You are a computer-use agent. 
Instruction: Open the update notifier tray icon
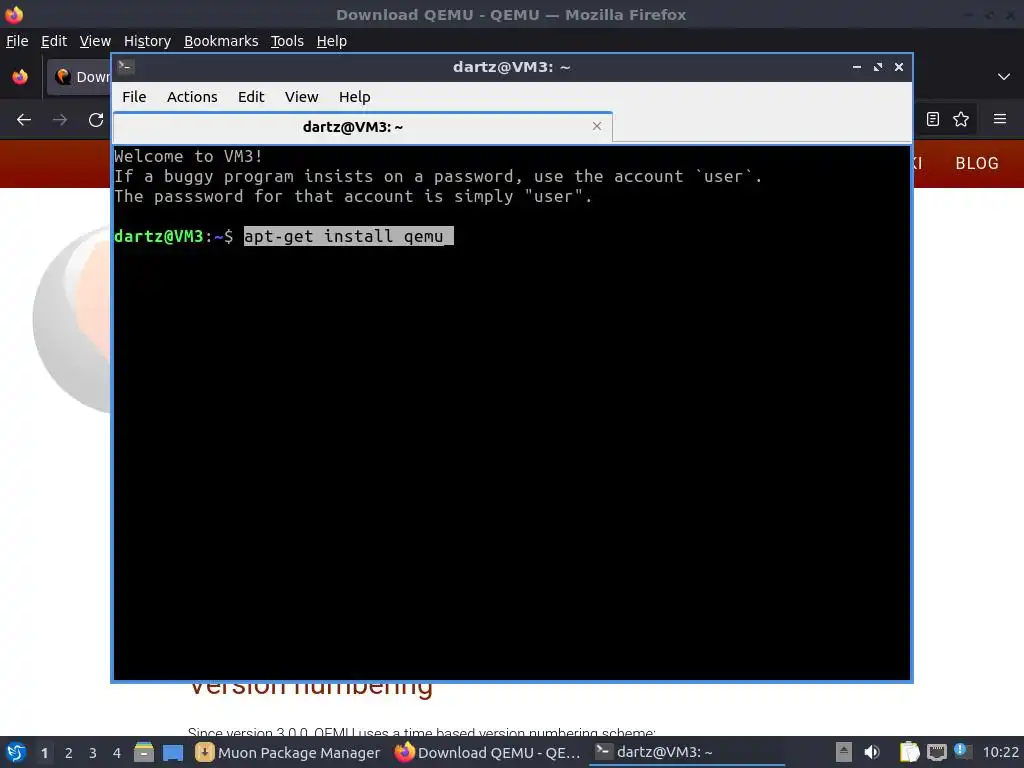point(962,751)
